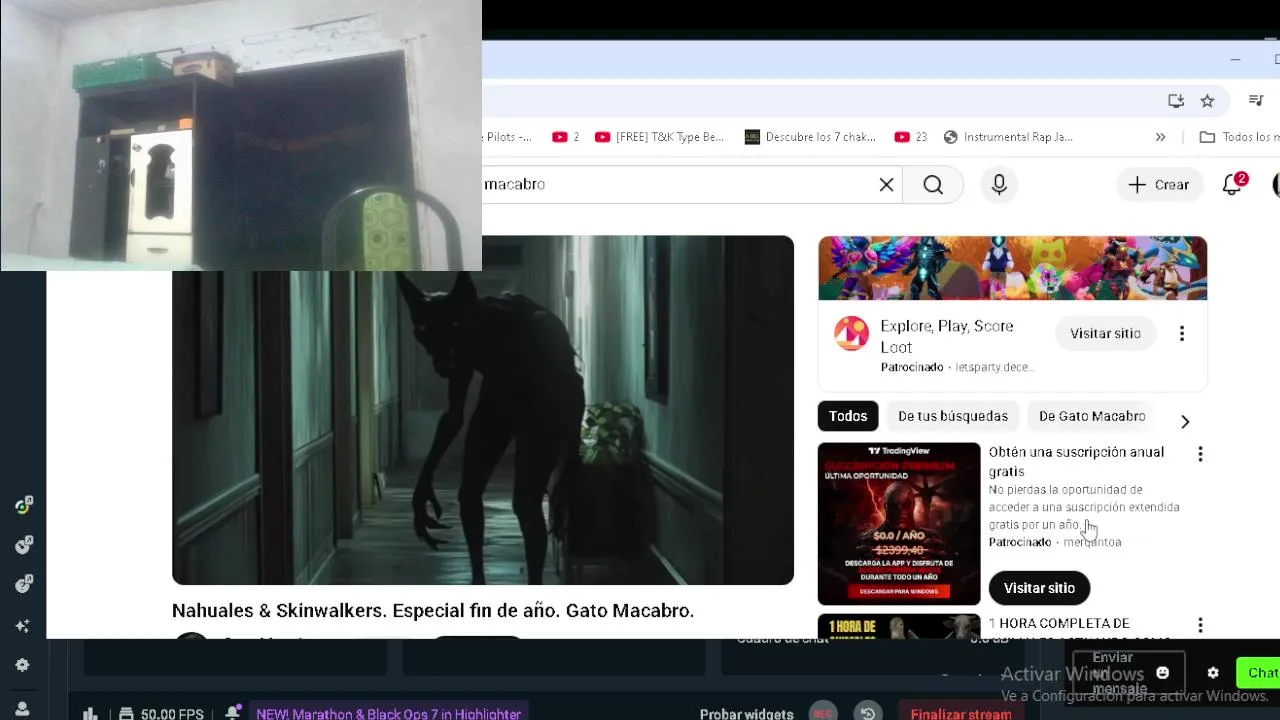Open the '1 HORA DE' video thumbnail

pyautogui.click(x=899, y=627)
